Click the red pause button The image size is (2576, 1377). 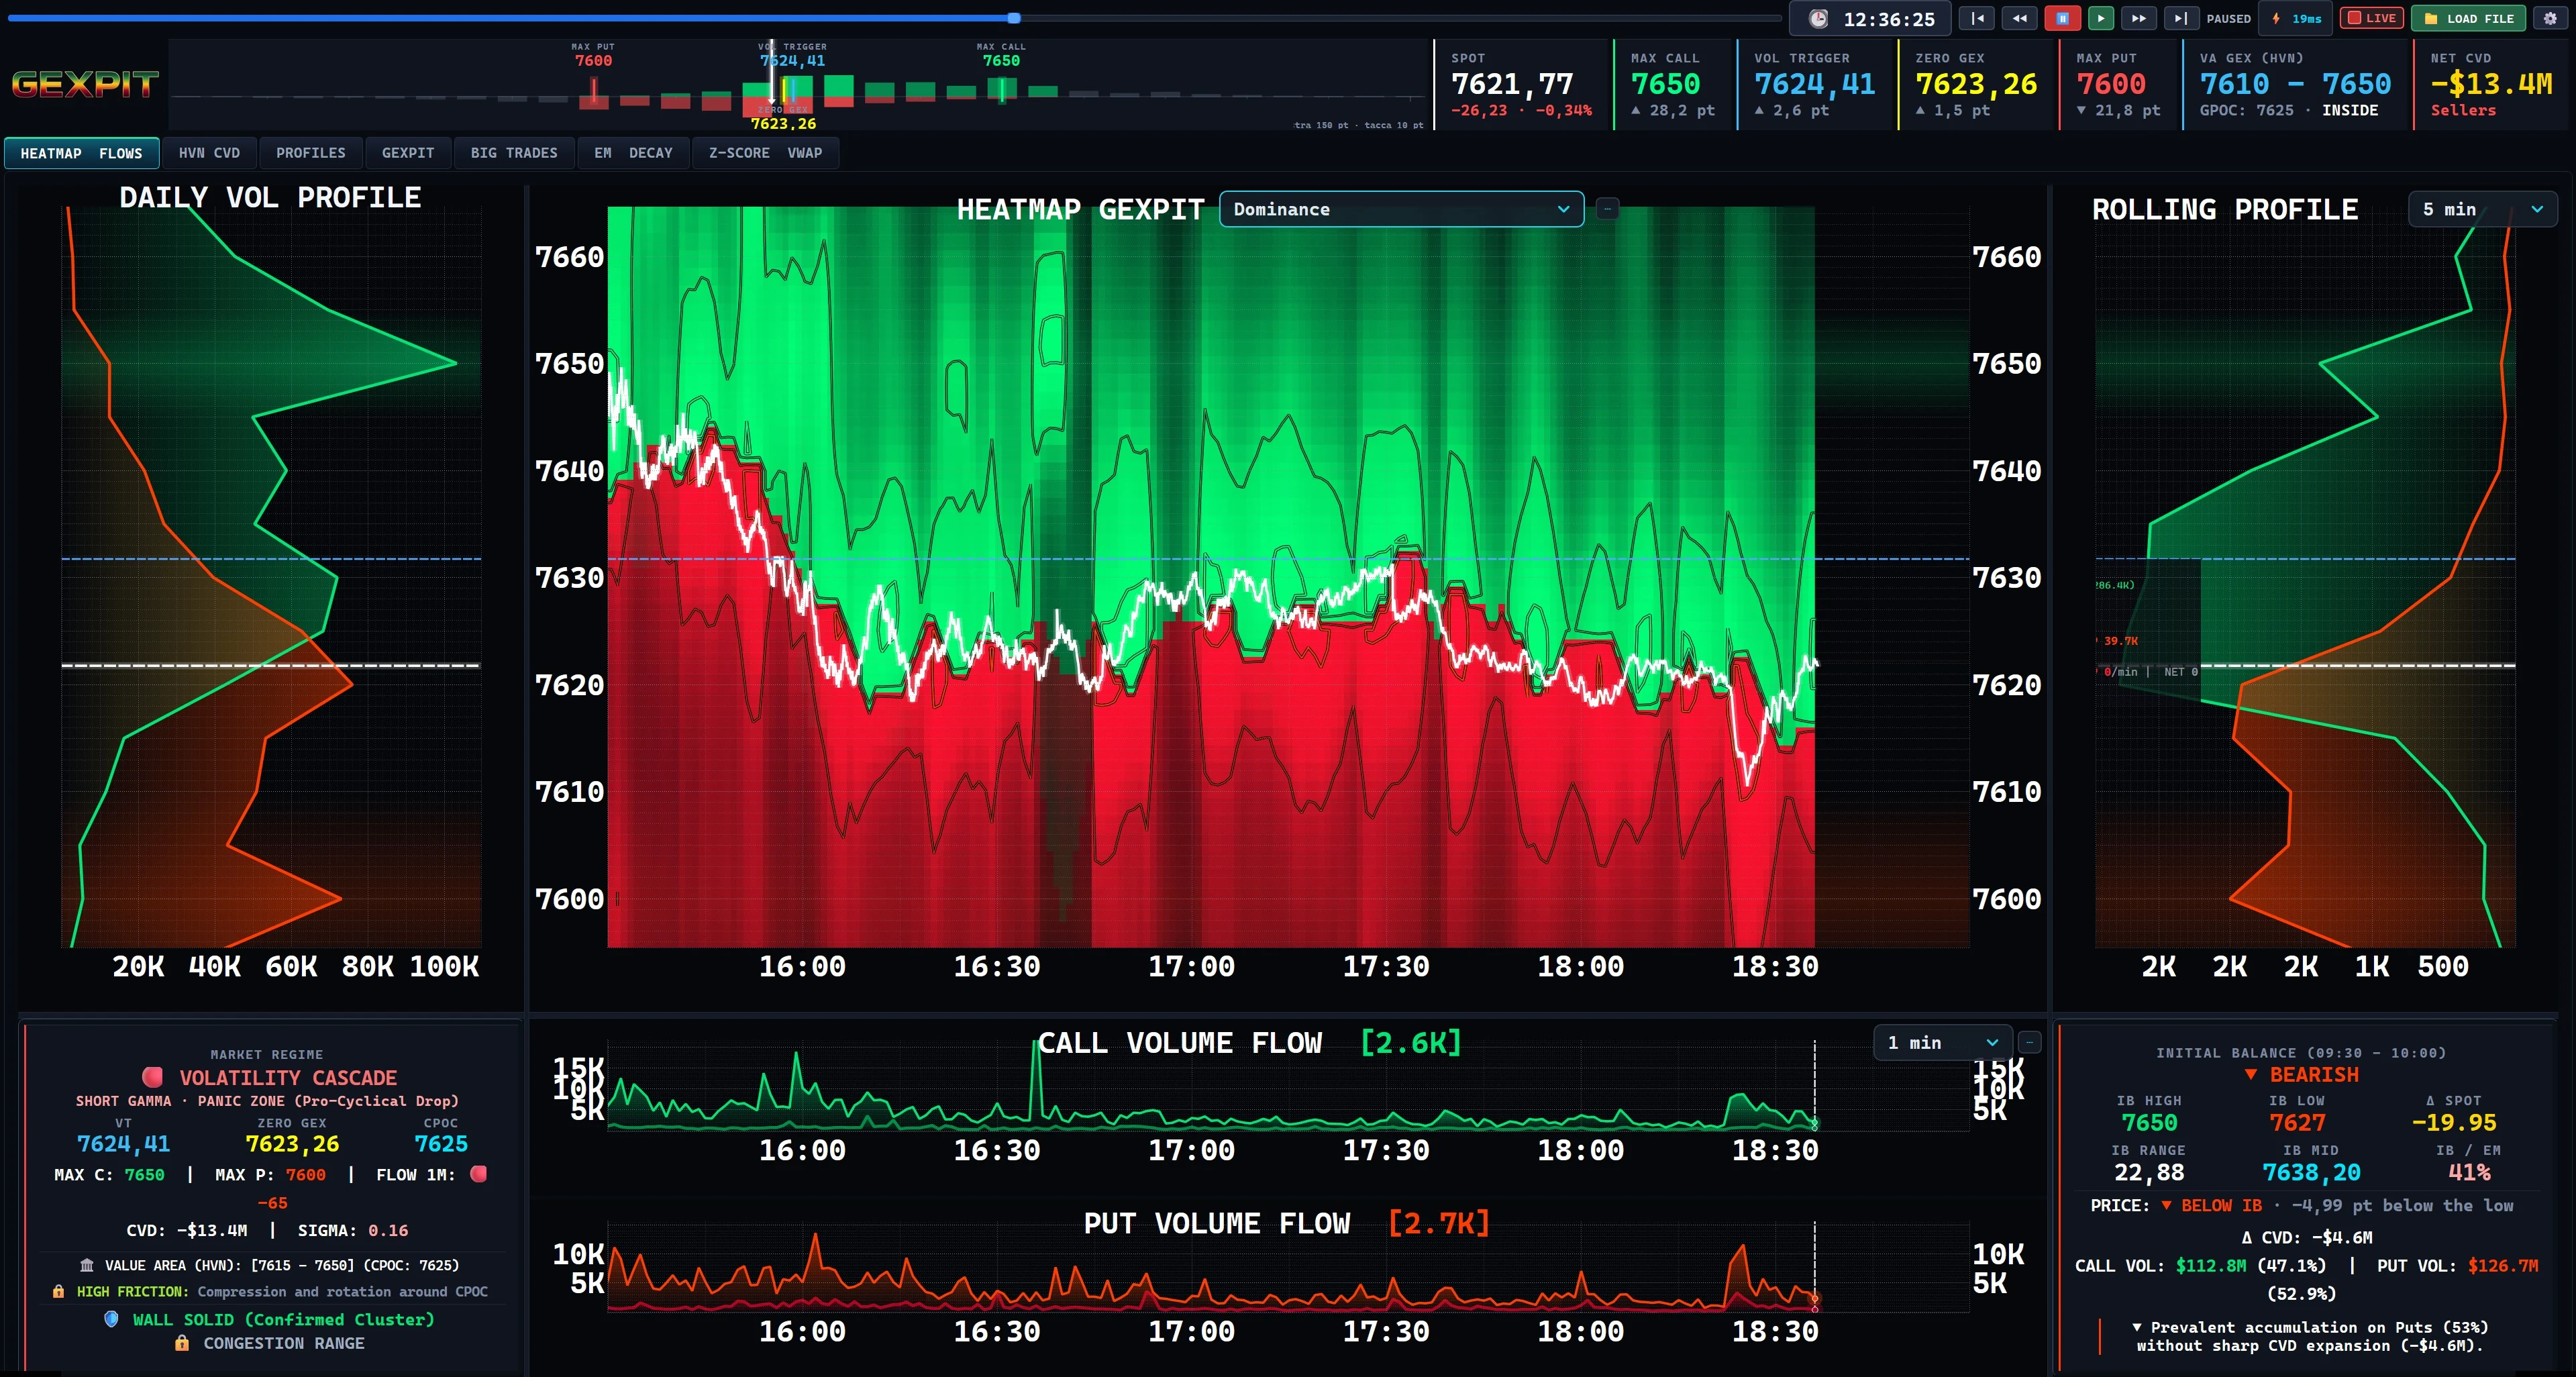2062,18
